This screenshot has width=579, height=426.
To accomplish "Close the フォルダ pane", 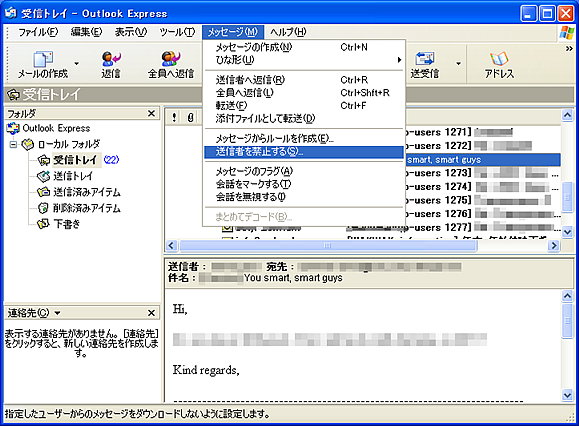I will 151,113.
